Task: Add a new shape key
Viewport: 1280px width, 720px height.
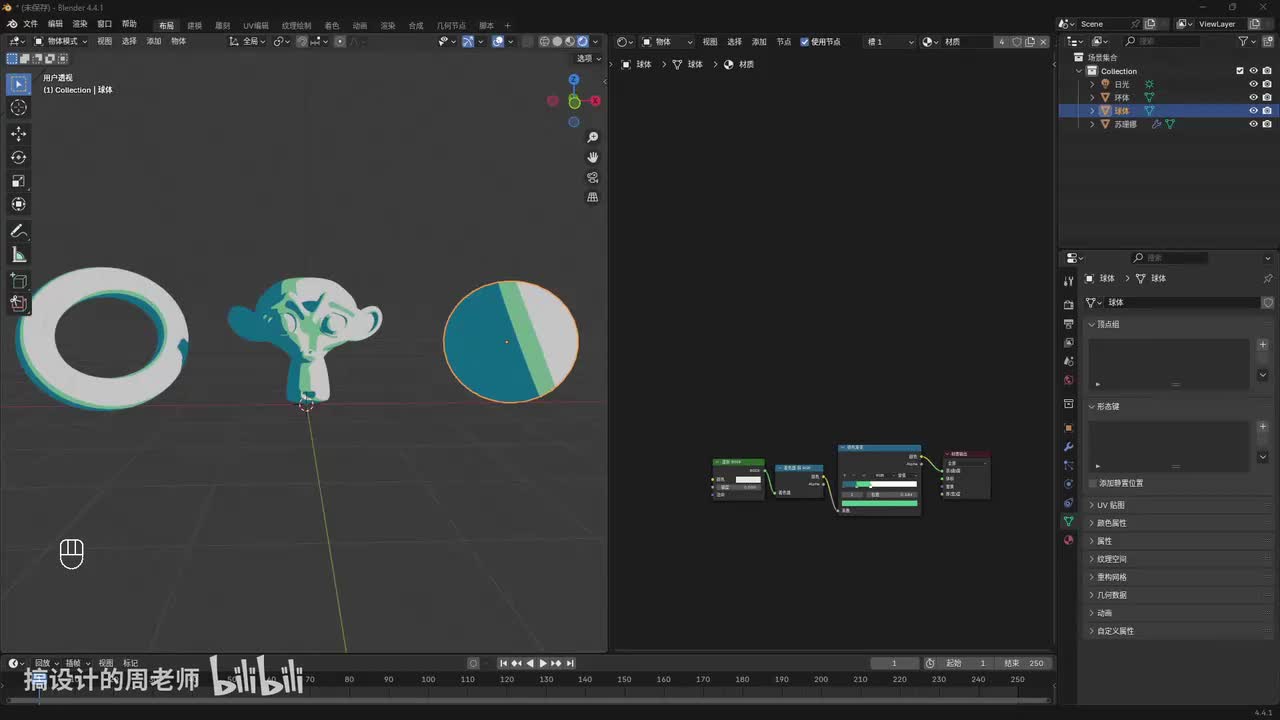Action: [x=1263, y=427]
